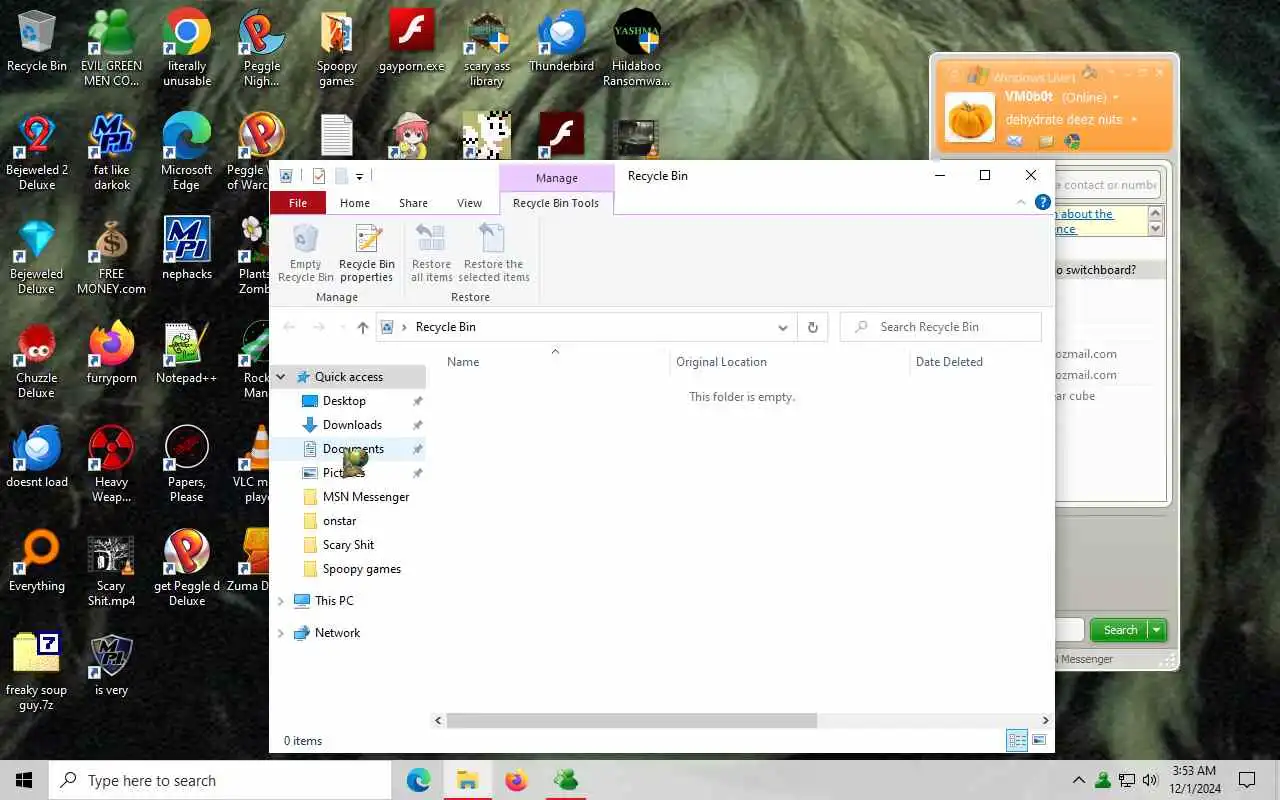Collapse the Quick access tree node
The image size is (1280, 800).
[281, 377]
